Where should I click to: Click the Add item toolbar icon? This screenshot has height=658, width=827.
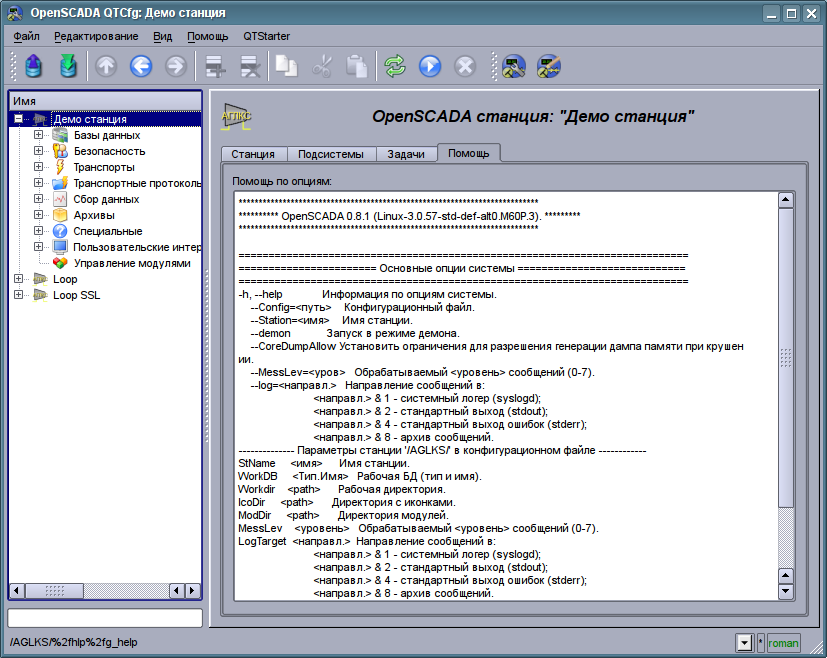214,67
